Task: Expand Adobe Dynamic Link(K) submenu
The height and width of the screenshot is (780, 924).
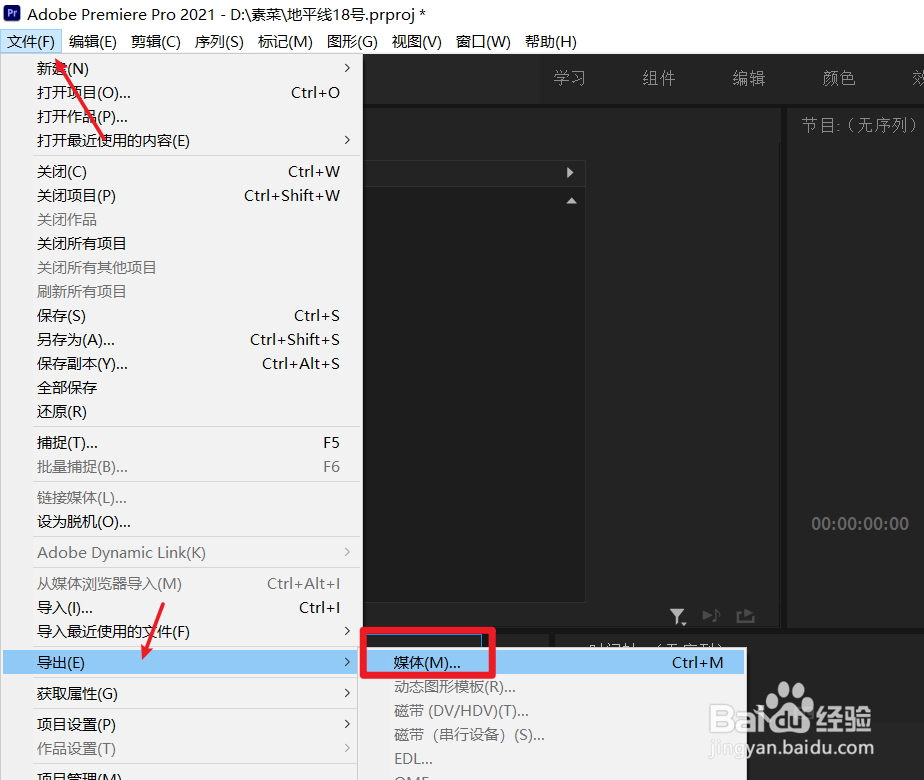Action: 182,553
